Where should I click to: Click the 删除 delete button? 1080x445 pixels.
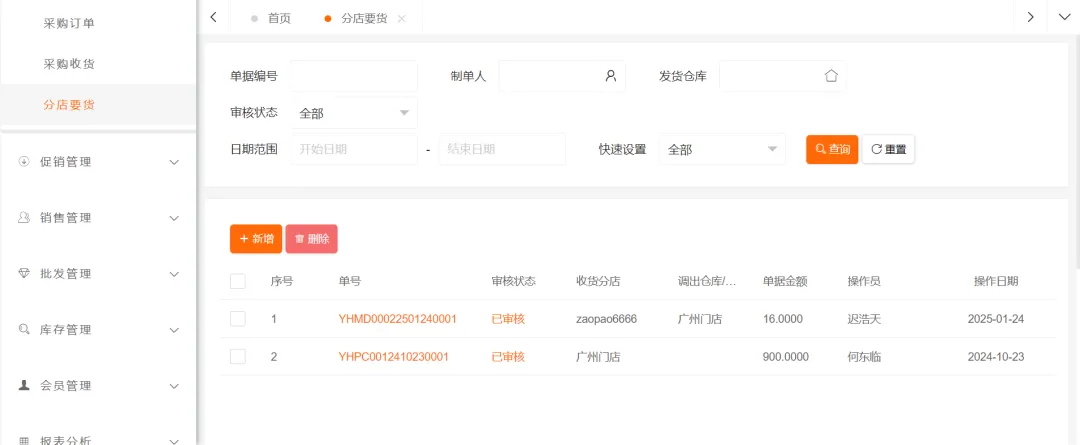tap(311, 238)
